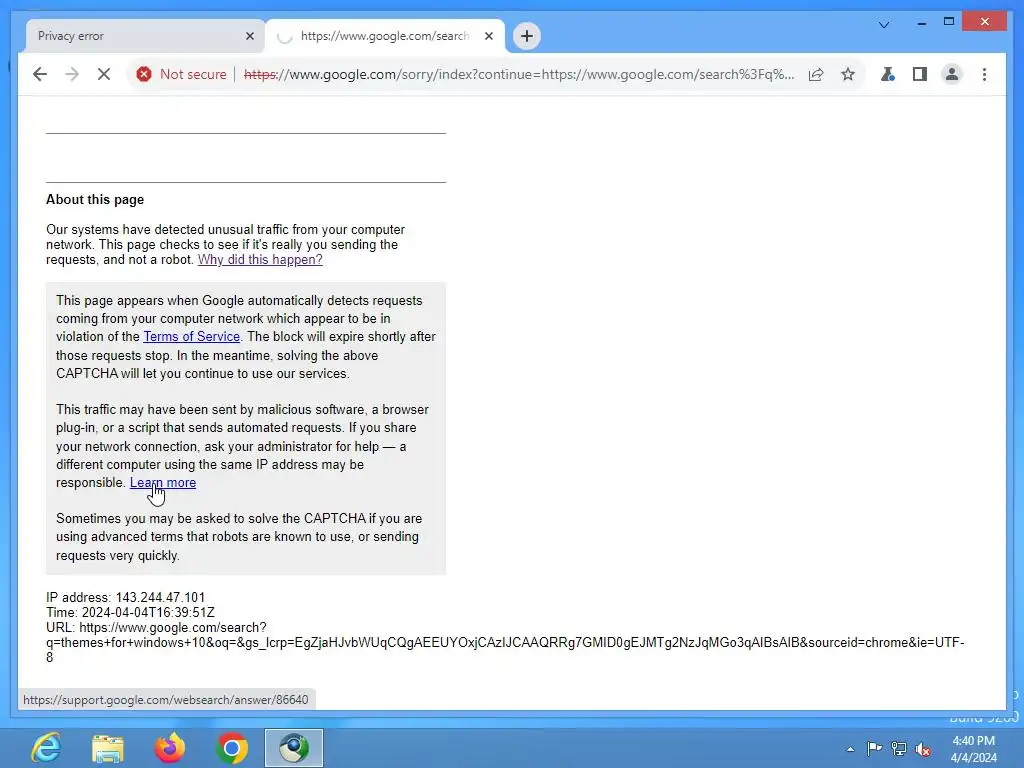Open the Learn more link
This screenshot has width=1024, height=768.
[x=163, y=483]
